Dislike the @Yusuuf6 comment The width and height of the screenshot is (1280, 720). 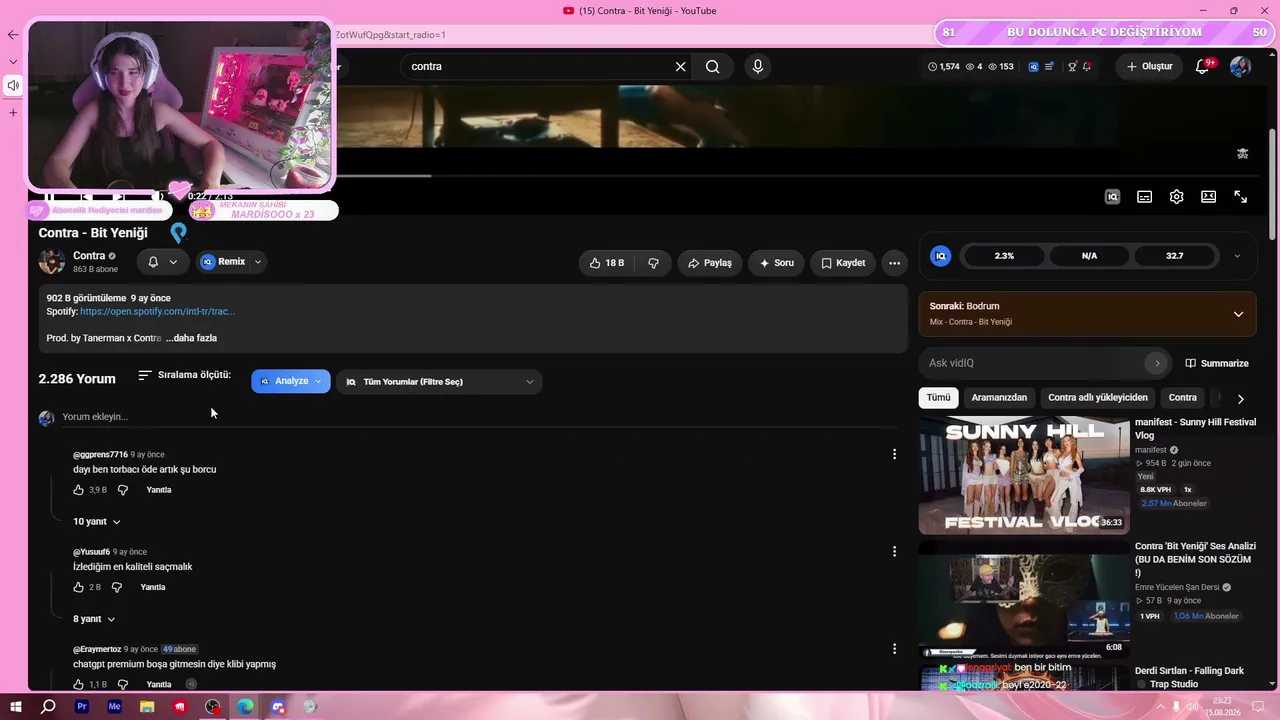[117, 587]
